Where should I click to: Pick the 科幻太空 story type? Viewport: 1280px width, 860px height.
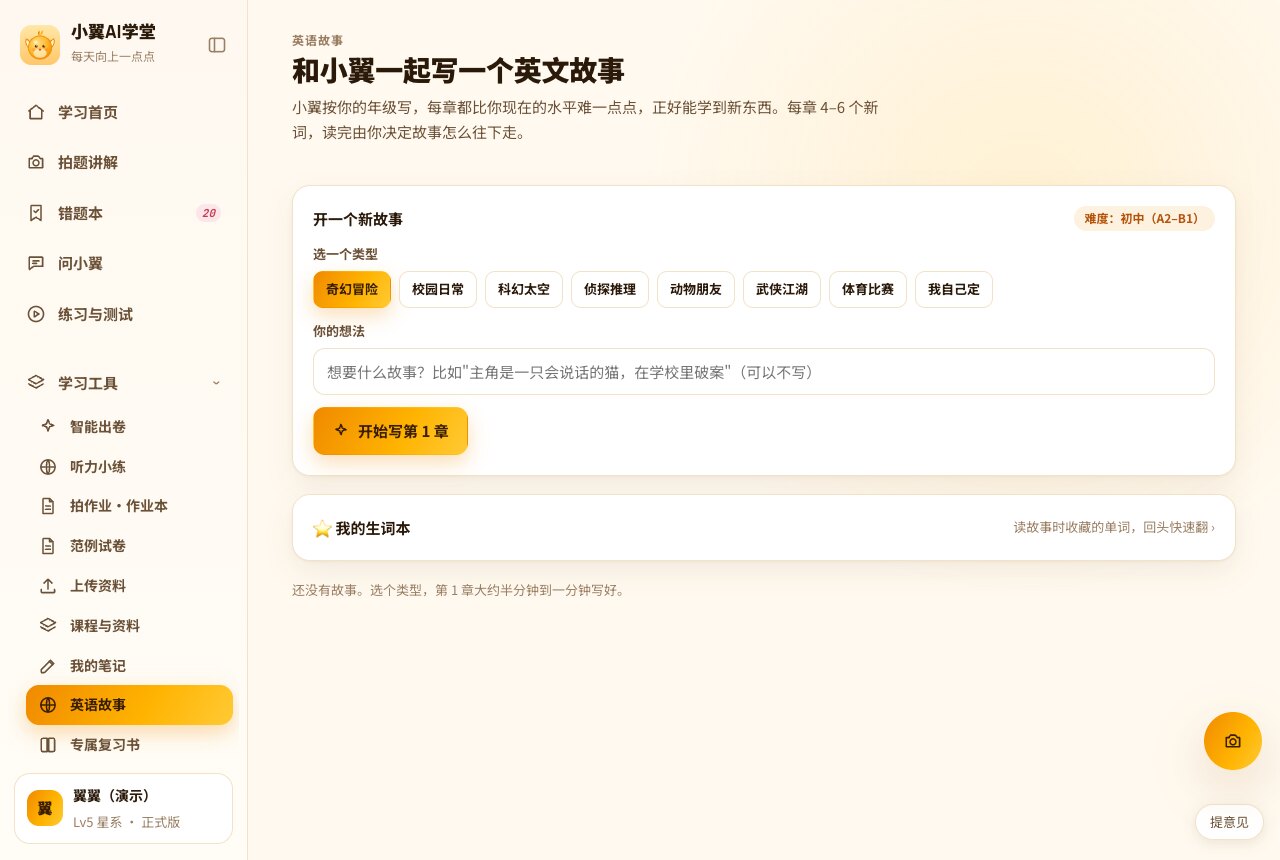click(x=524, y=289)
